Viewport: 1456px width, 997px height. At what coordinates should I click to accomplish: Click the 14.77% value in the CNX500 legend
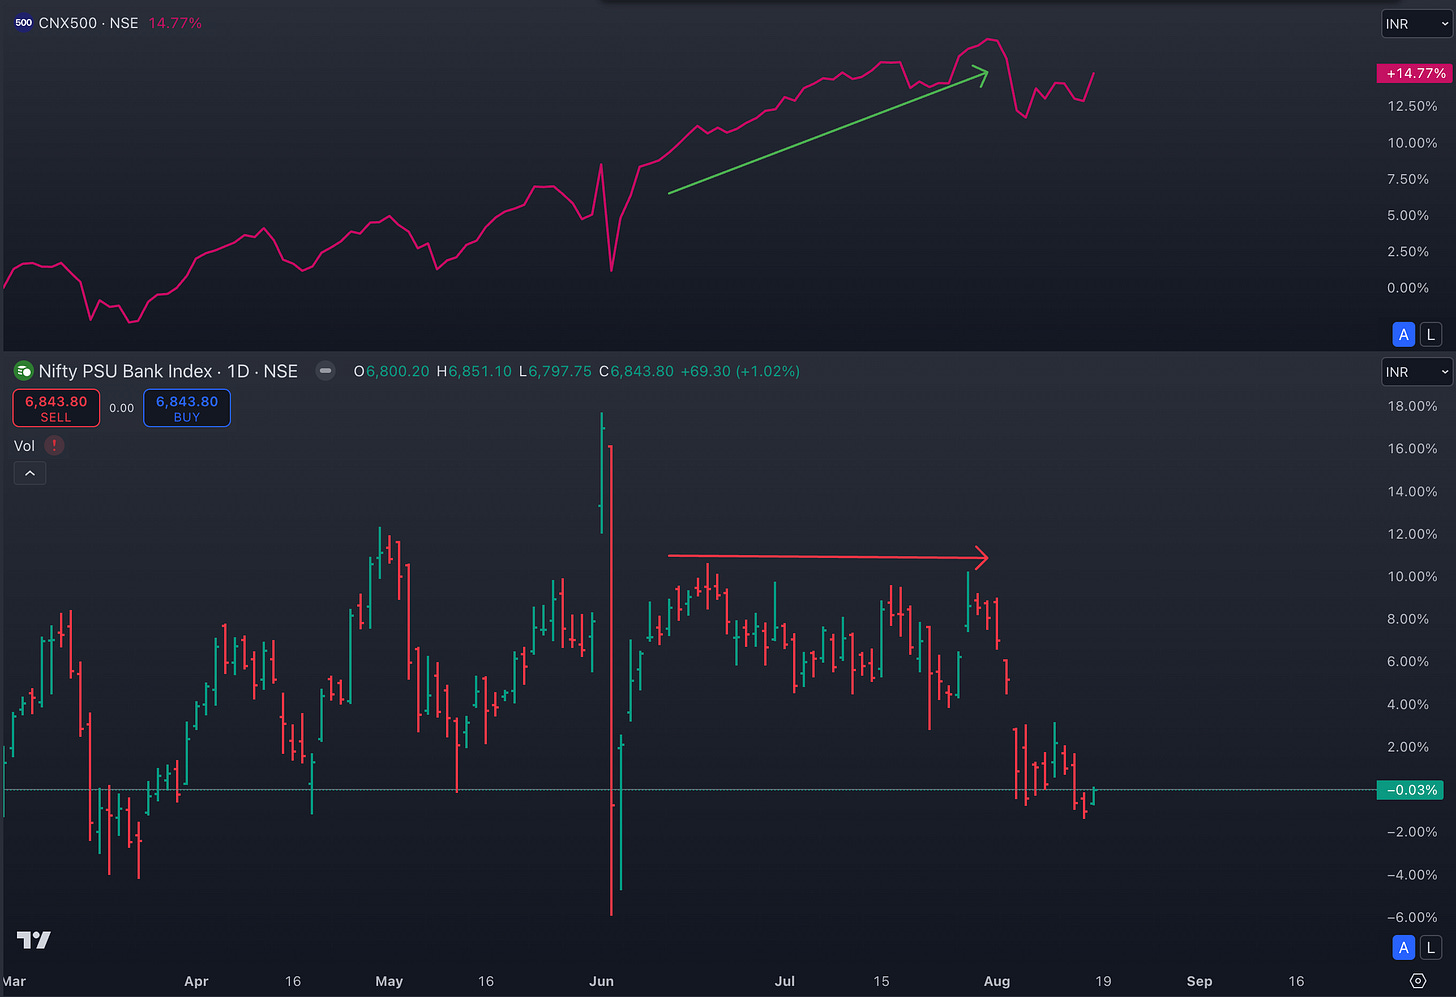tap(175, 23)
